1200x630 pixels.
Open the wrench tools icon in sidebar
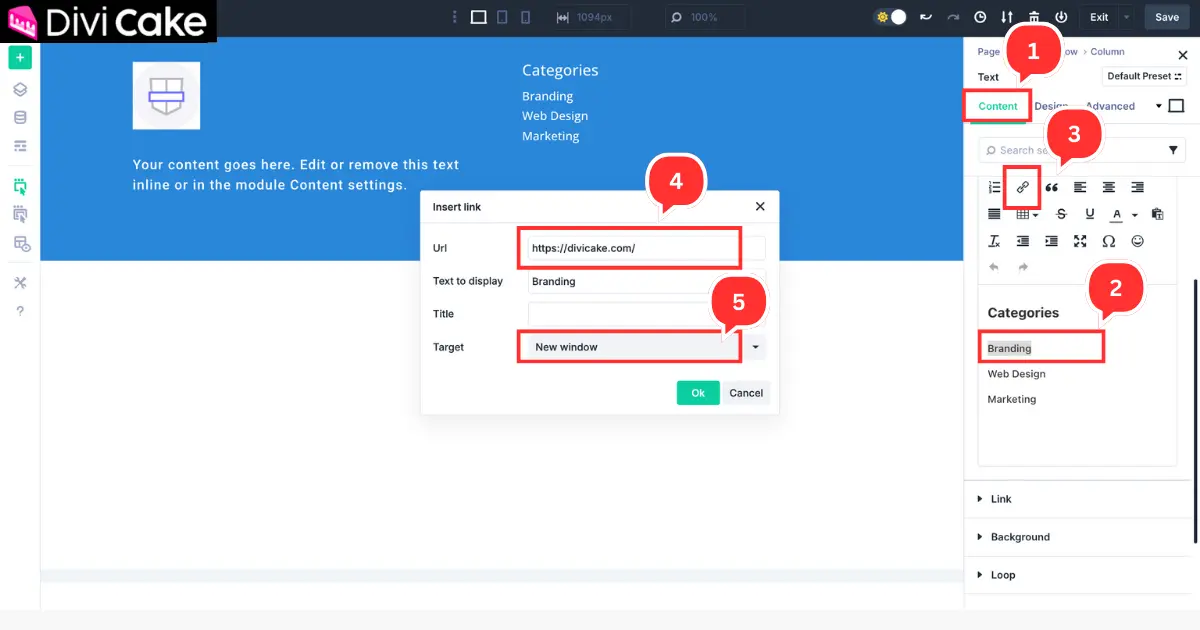[20, 283]
